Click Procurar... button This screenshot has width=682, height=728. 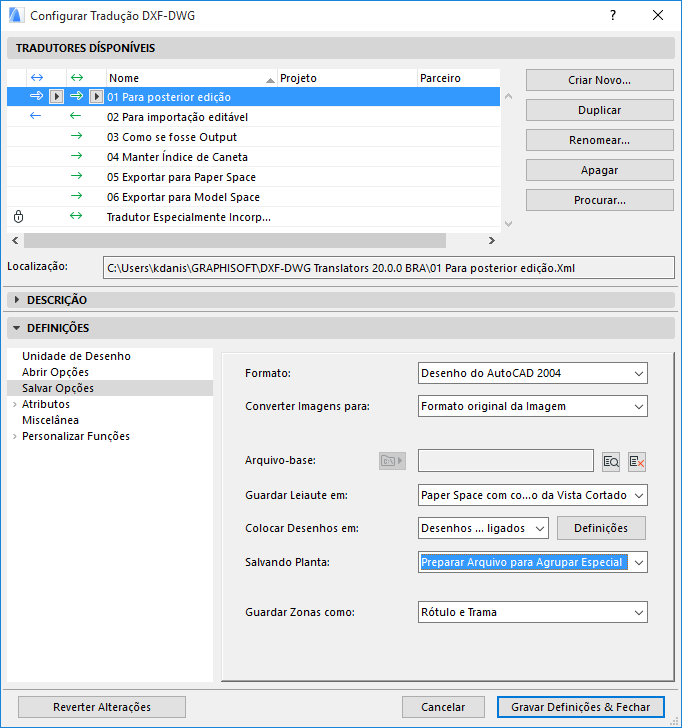pyautogui.click(x=599, y=200)
